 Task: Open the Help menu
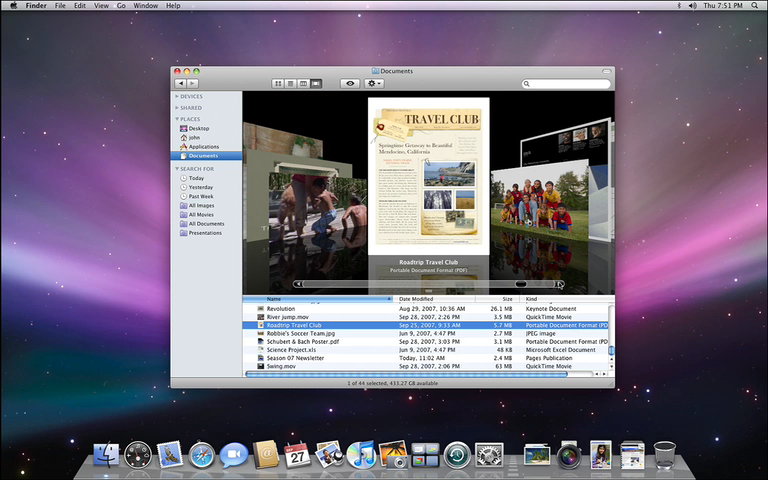(173, 5)
